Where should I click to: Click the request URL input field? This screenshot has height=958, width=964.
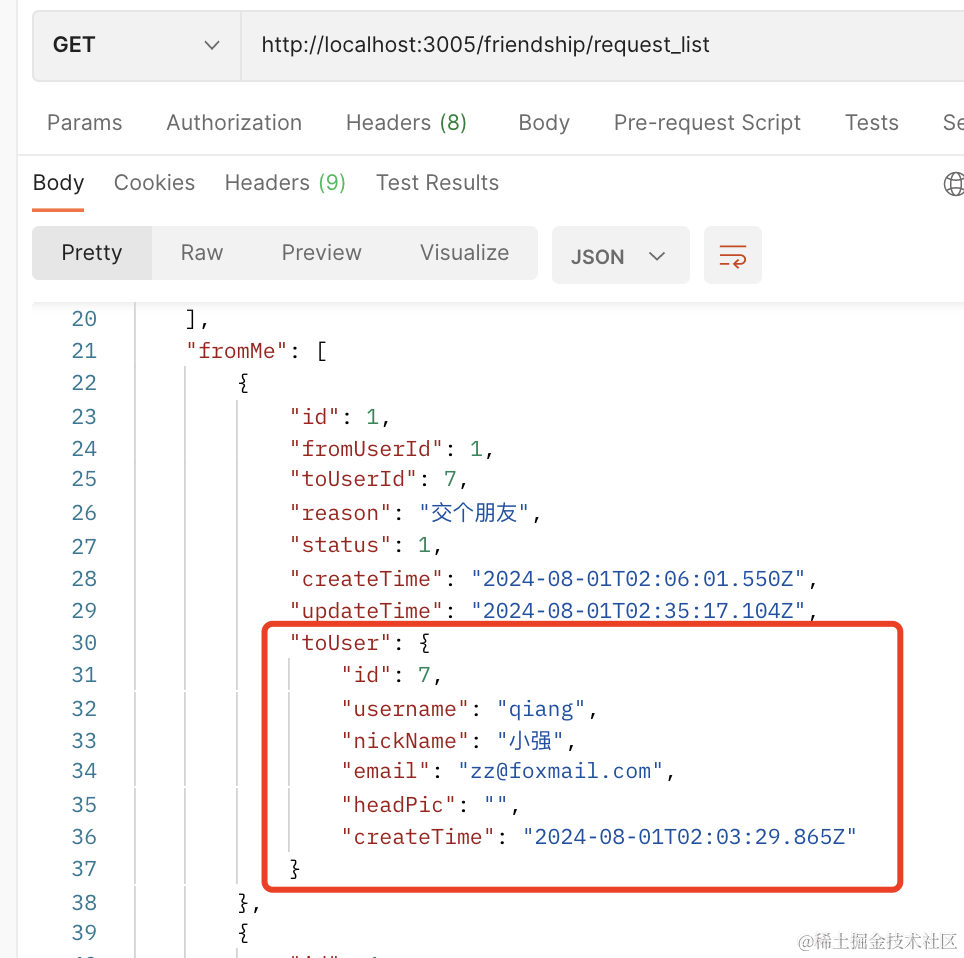pyautogui.click(x=600, y=45)
